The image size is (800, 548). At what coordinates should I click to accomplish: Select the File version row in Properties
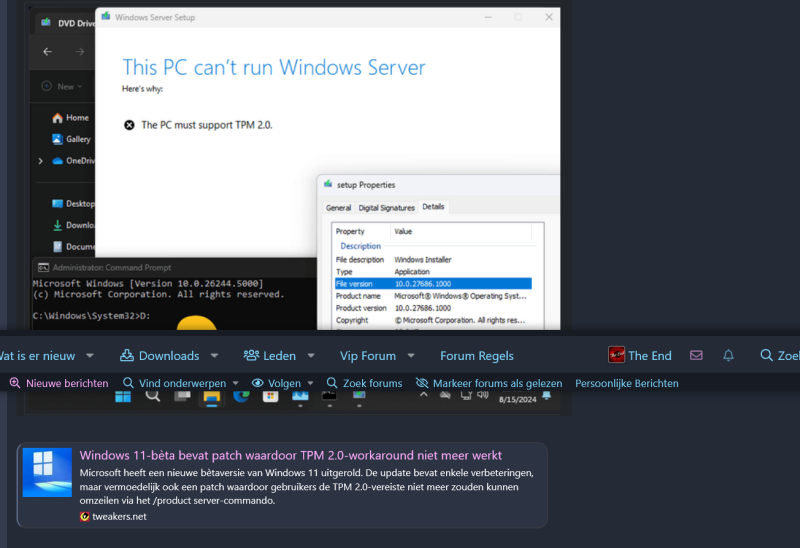[x=433, y=284]
